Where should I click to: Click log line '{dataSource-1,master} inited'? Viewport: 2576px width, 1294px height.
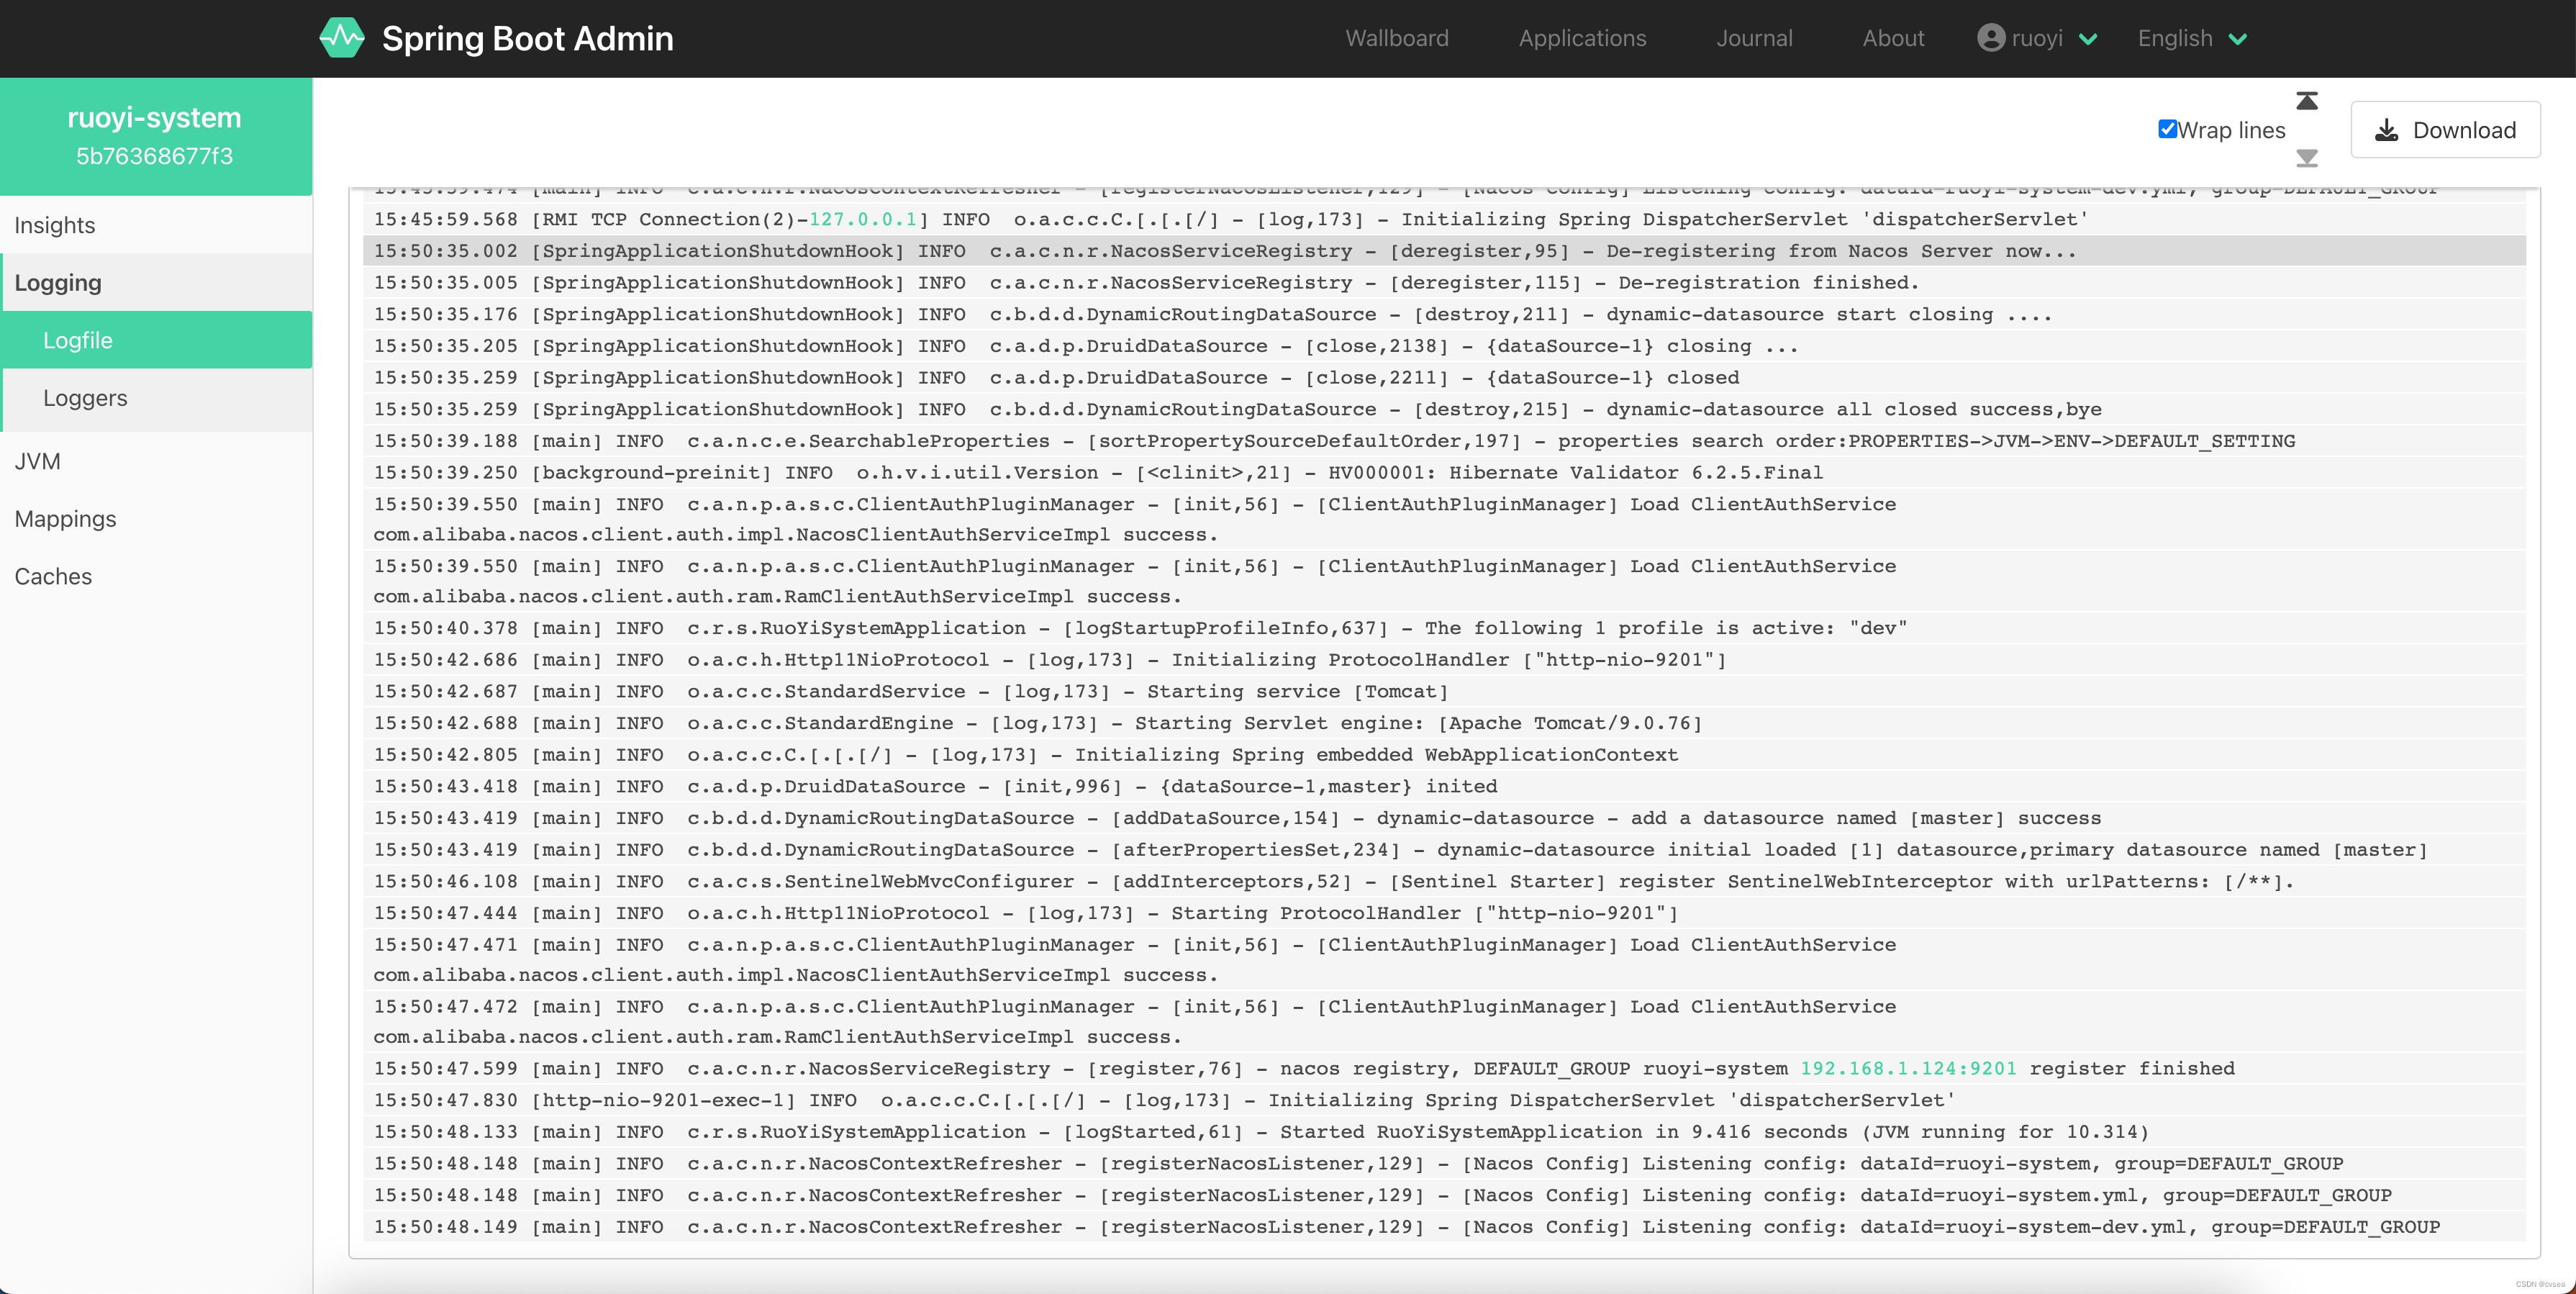coord(1444,787)
